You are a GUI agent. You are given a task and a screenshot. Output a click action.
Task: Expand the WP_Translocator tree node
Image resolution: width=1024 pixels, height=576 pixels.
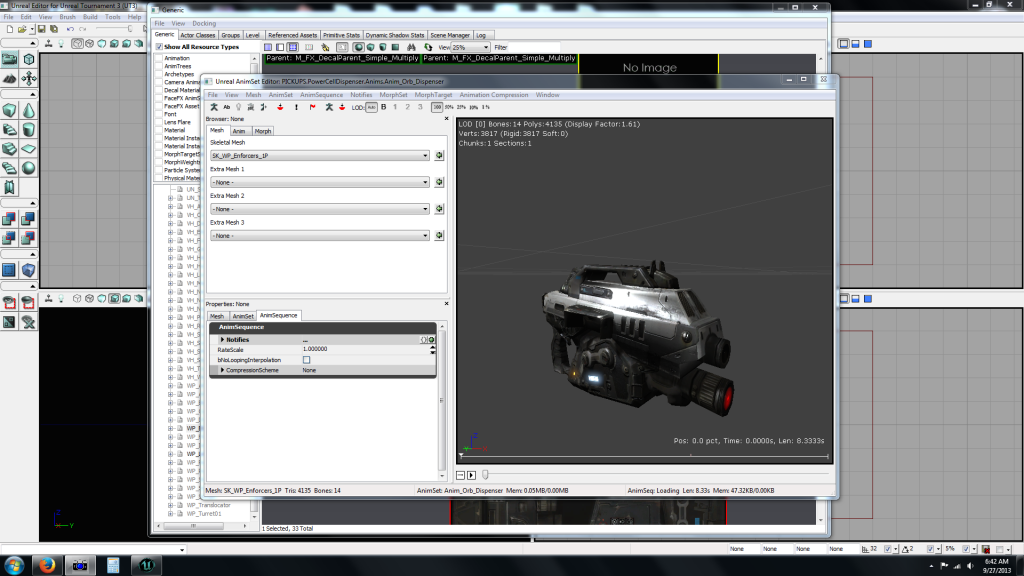(x=171, y=505)
